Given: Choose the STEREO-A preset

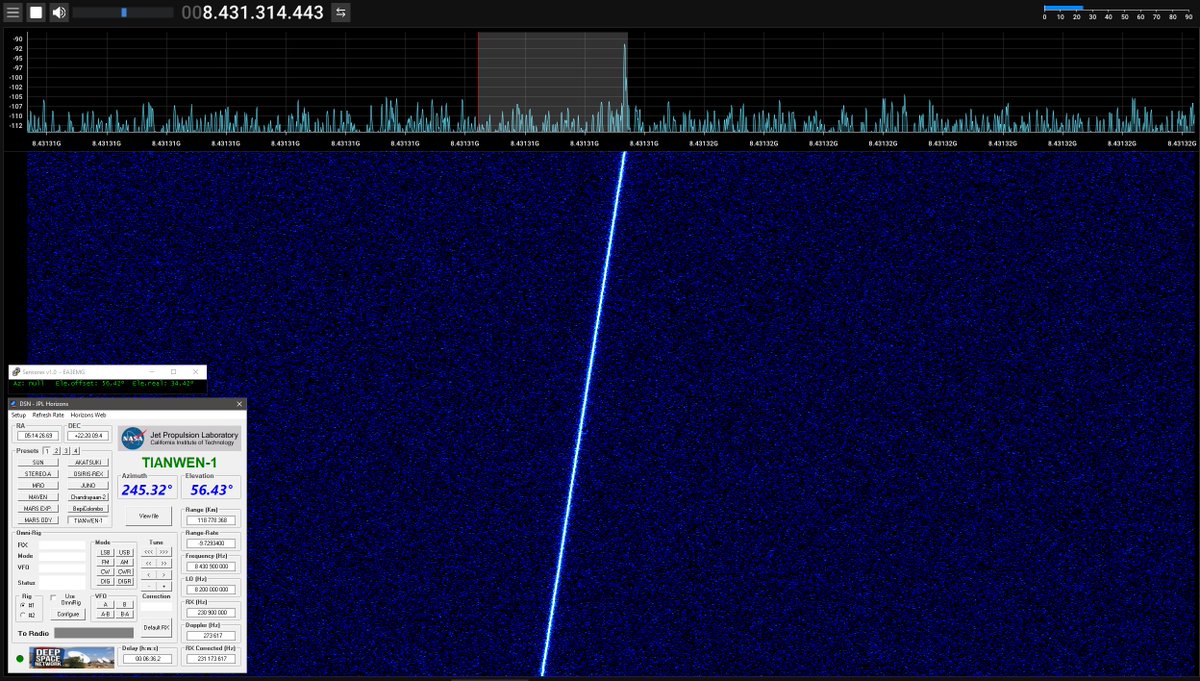Looking at the screenshot, I should tap(38, 474).
